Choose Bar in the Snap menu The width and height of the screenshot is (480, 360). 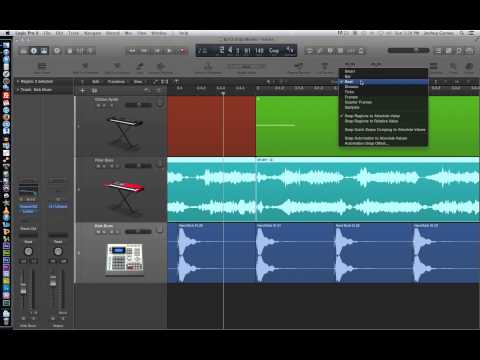(x=383, y=76)
